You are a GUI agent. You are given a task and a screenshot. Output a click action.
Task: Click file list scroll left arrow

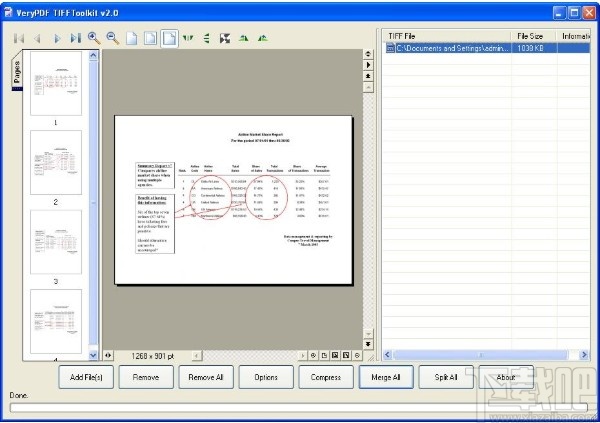[x=387, y=355]
